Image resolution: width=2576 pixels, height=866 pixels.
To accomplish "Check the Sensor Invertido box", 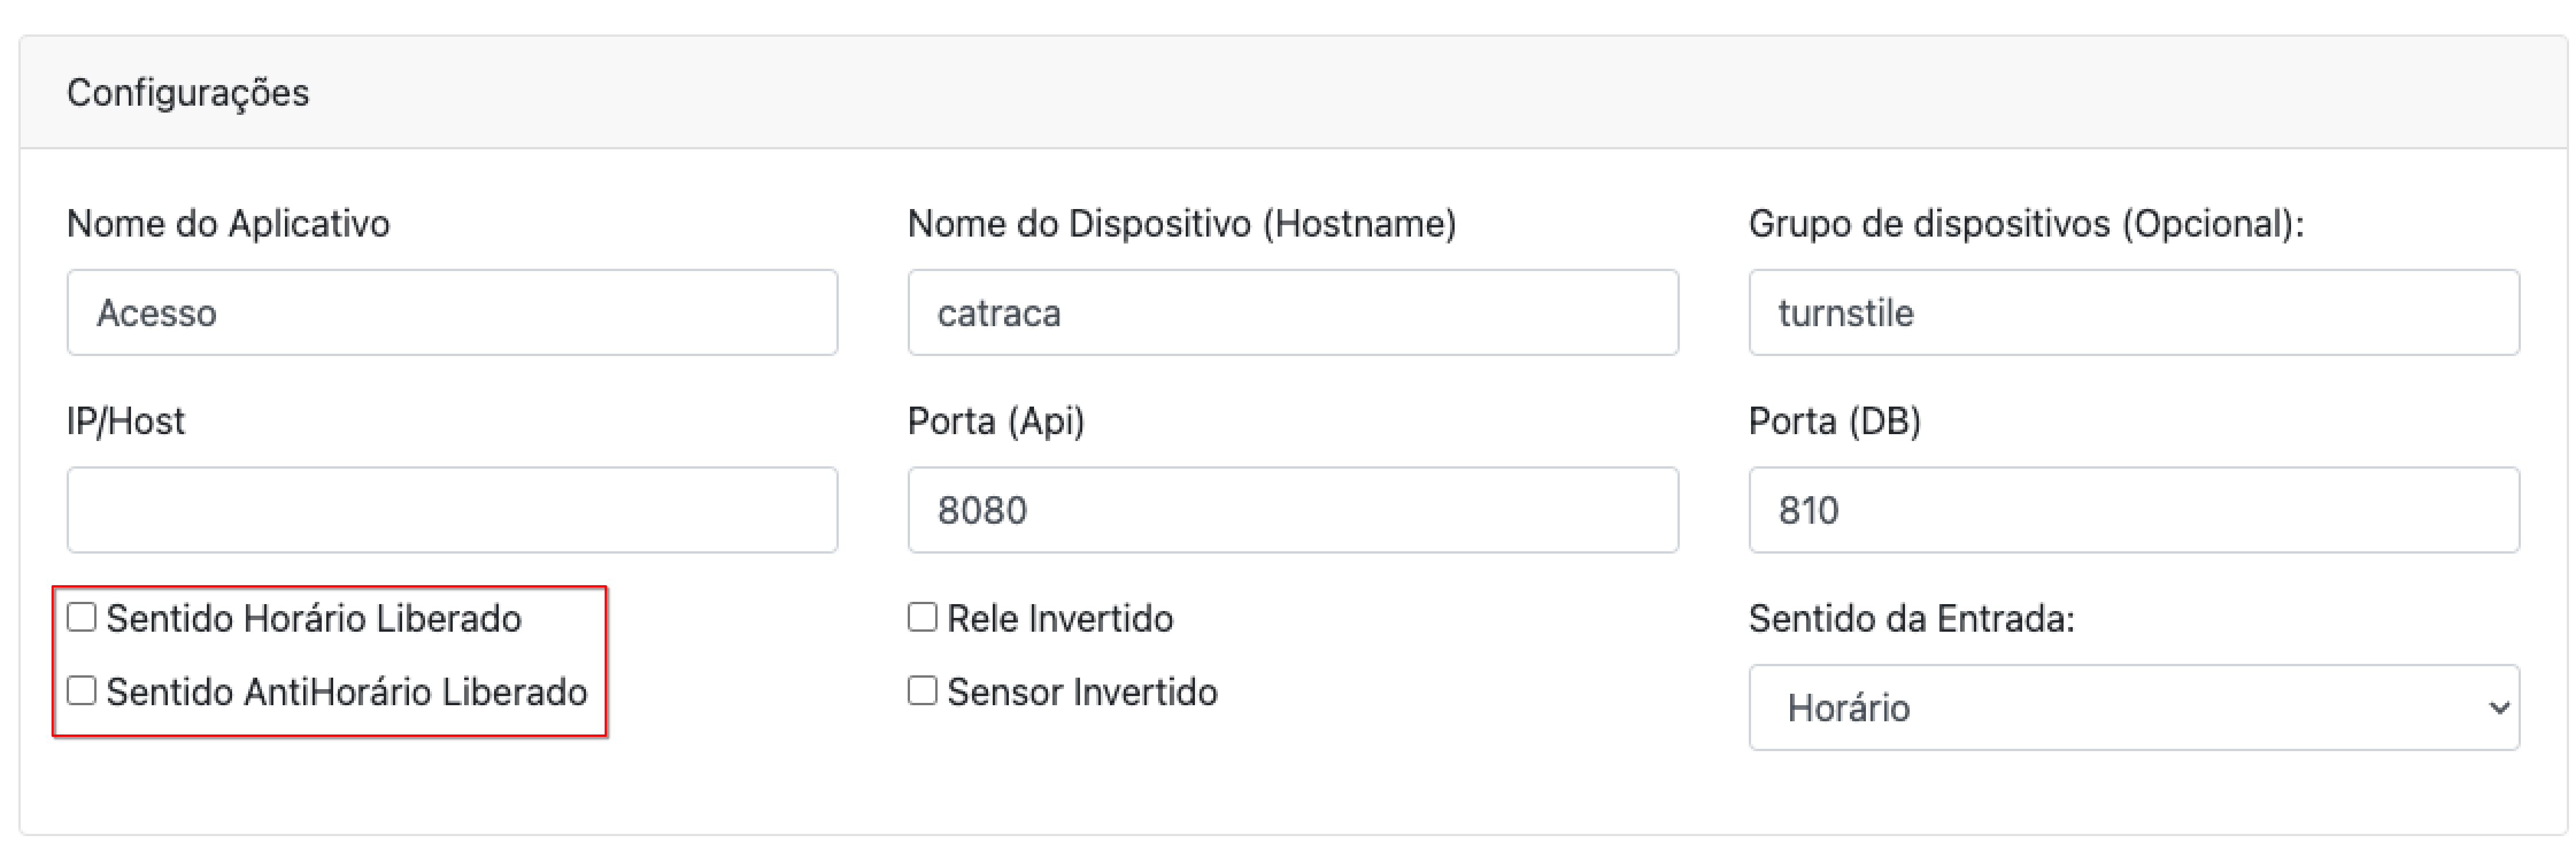I will click(x=922, y=691).
